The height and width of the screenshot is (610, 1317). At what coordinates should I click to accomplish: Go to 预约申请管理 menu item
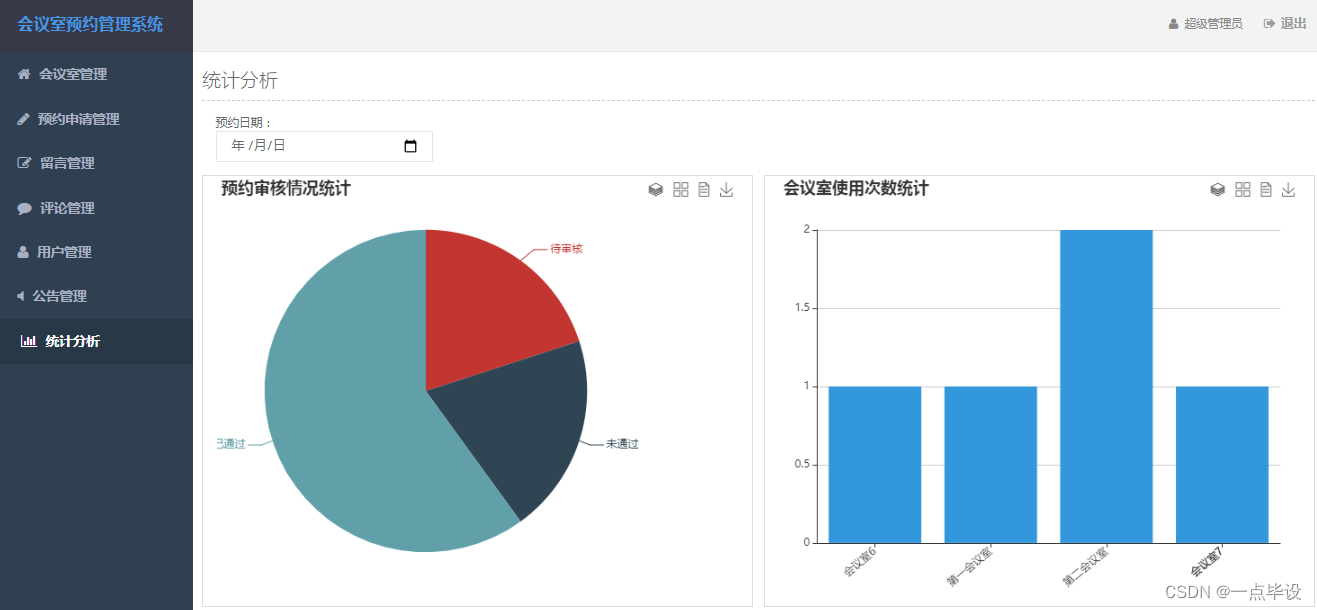coord(96,119)
